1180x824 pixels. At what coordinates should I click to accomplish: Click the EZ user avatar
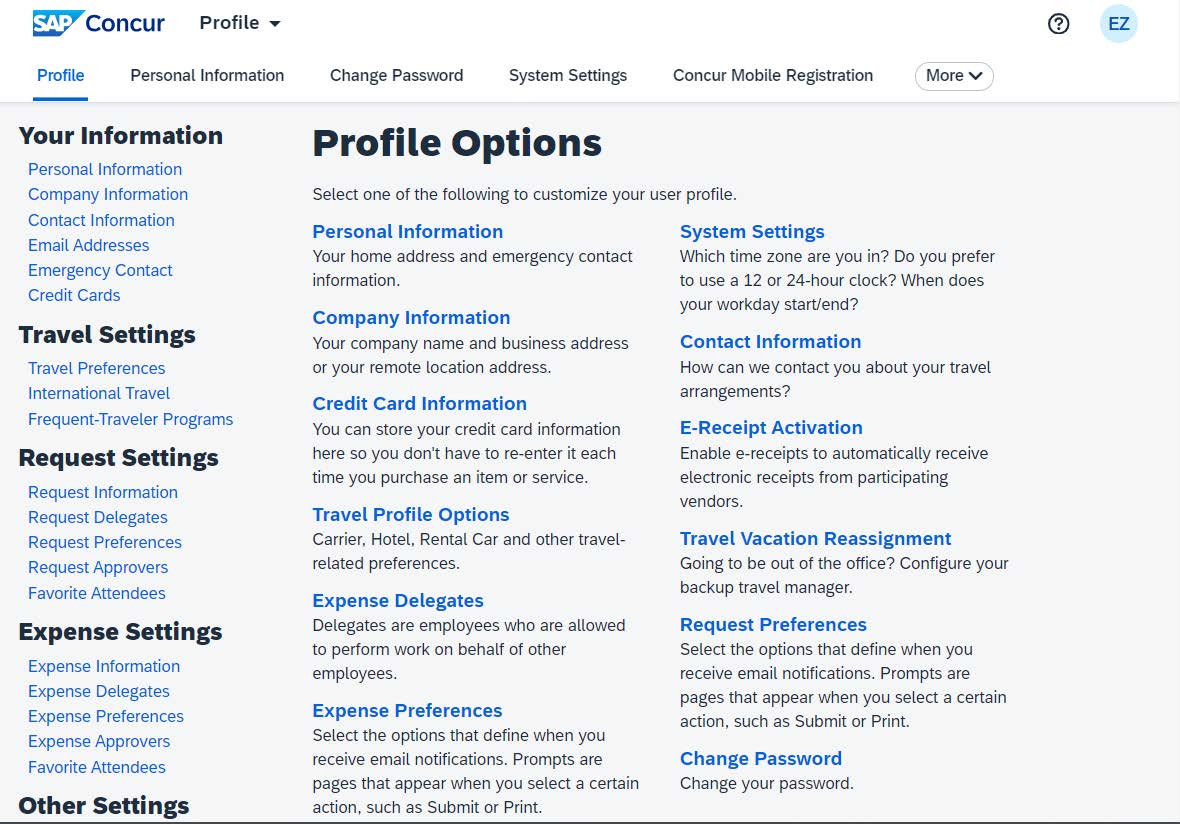point(1118,23)
